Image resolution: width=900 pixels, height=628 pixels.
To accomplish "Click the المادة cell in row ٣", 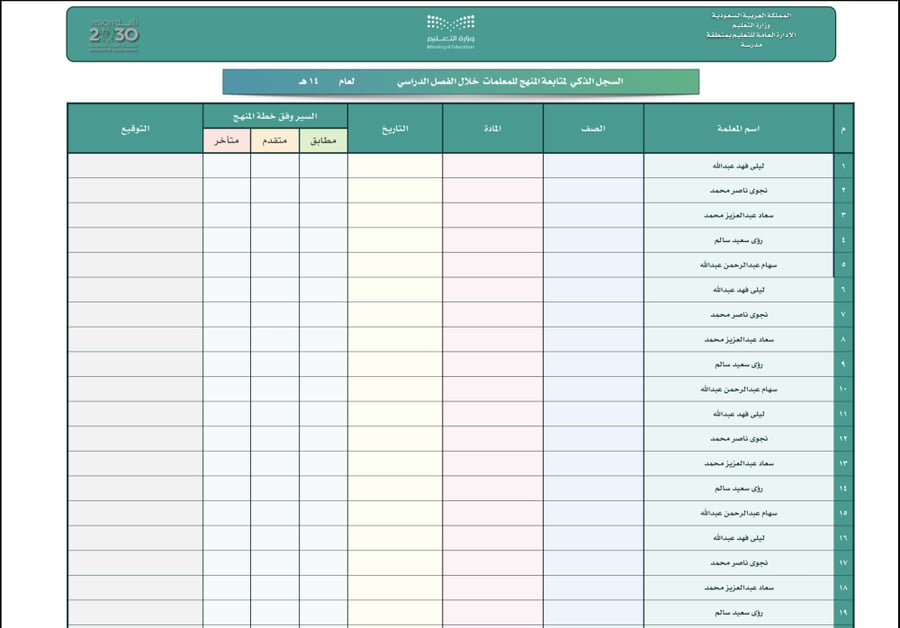I will coord(492,215).
